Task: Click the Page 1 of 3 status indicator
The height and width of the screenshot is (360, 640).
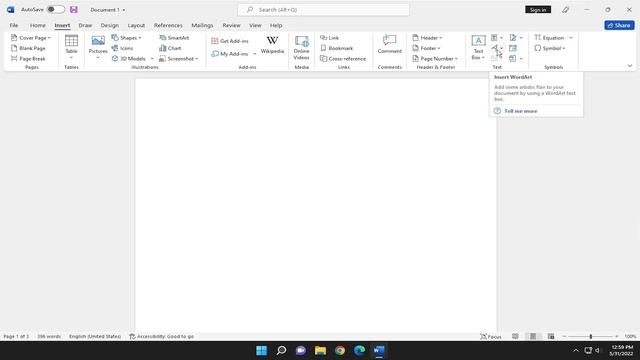Action: (x=16, y=336)
